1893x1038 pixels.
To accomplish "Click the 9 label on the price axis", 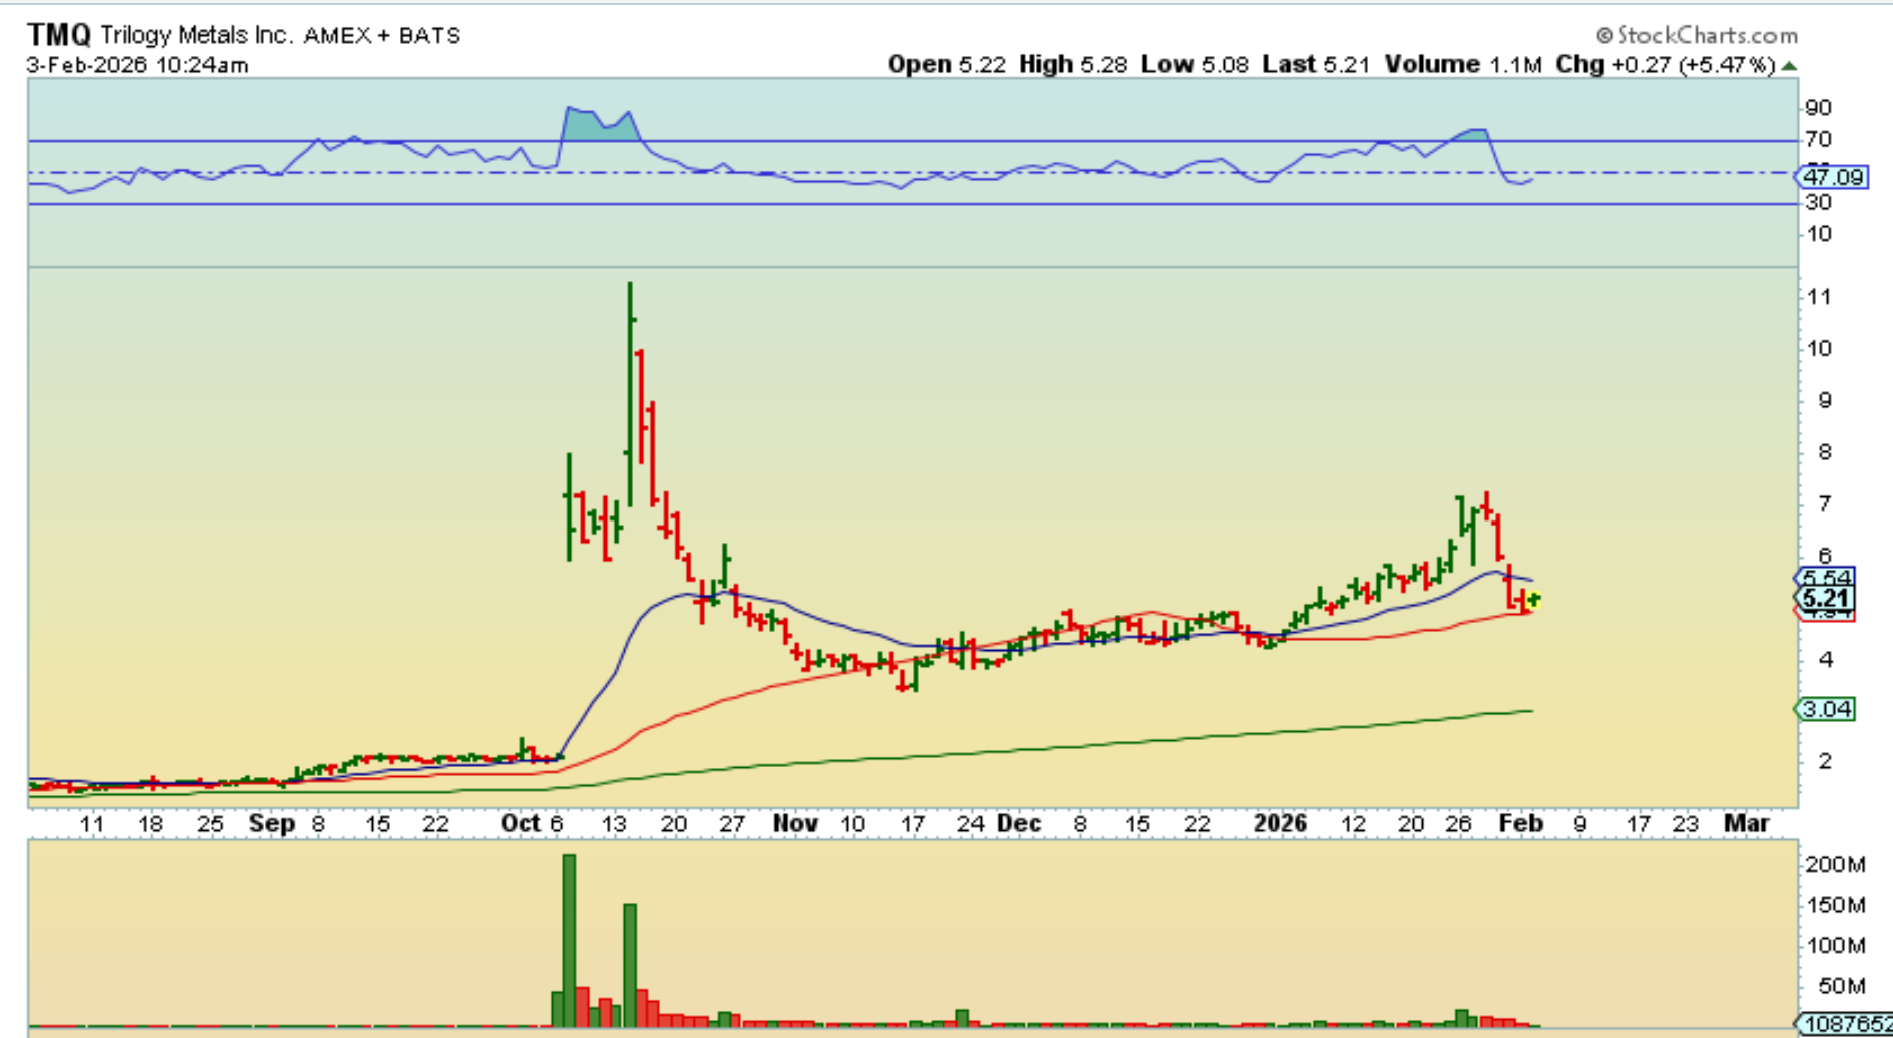I will (1826, 400).
